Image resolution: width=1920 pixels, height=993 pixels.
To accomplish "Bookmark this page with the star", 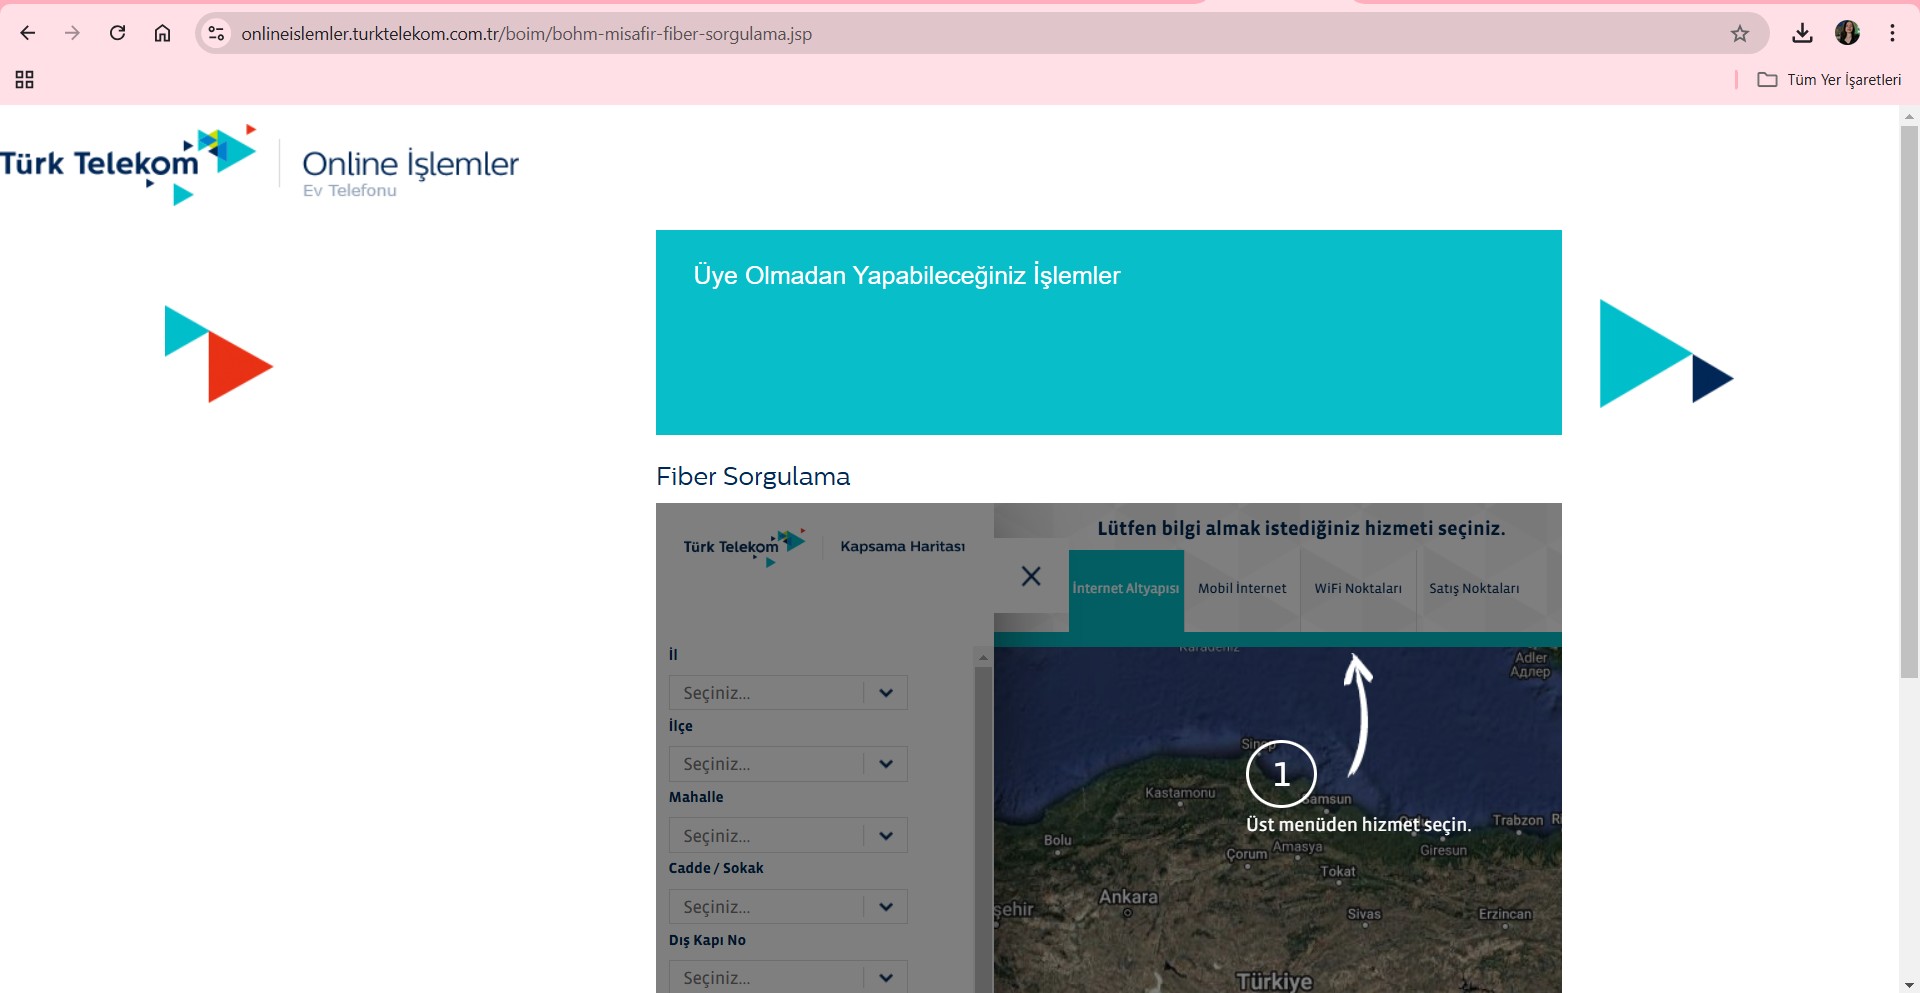I will coord(1740,33).
